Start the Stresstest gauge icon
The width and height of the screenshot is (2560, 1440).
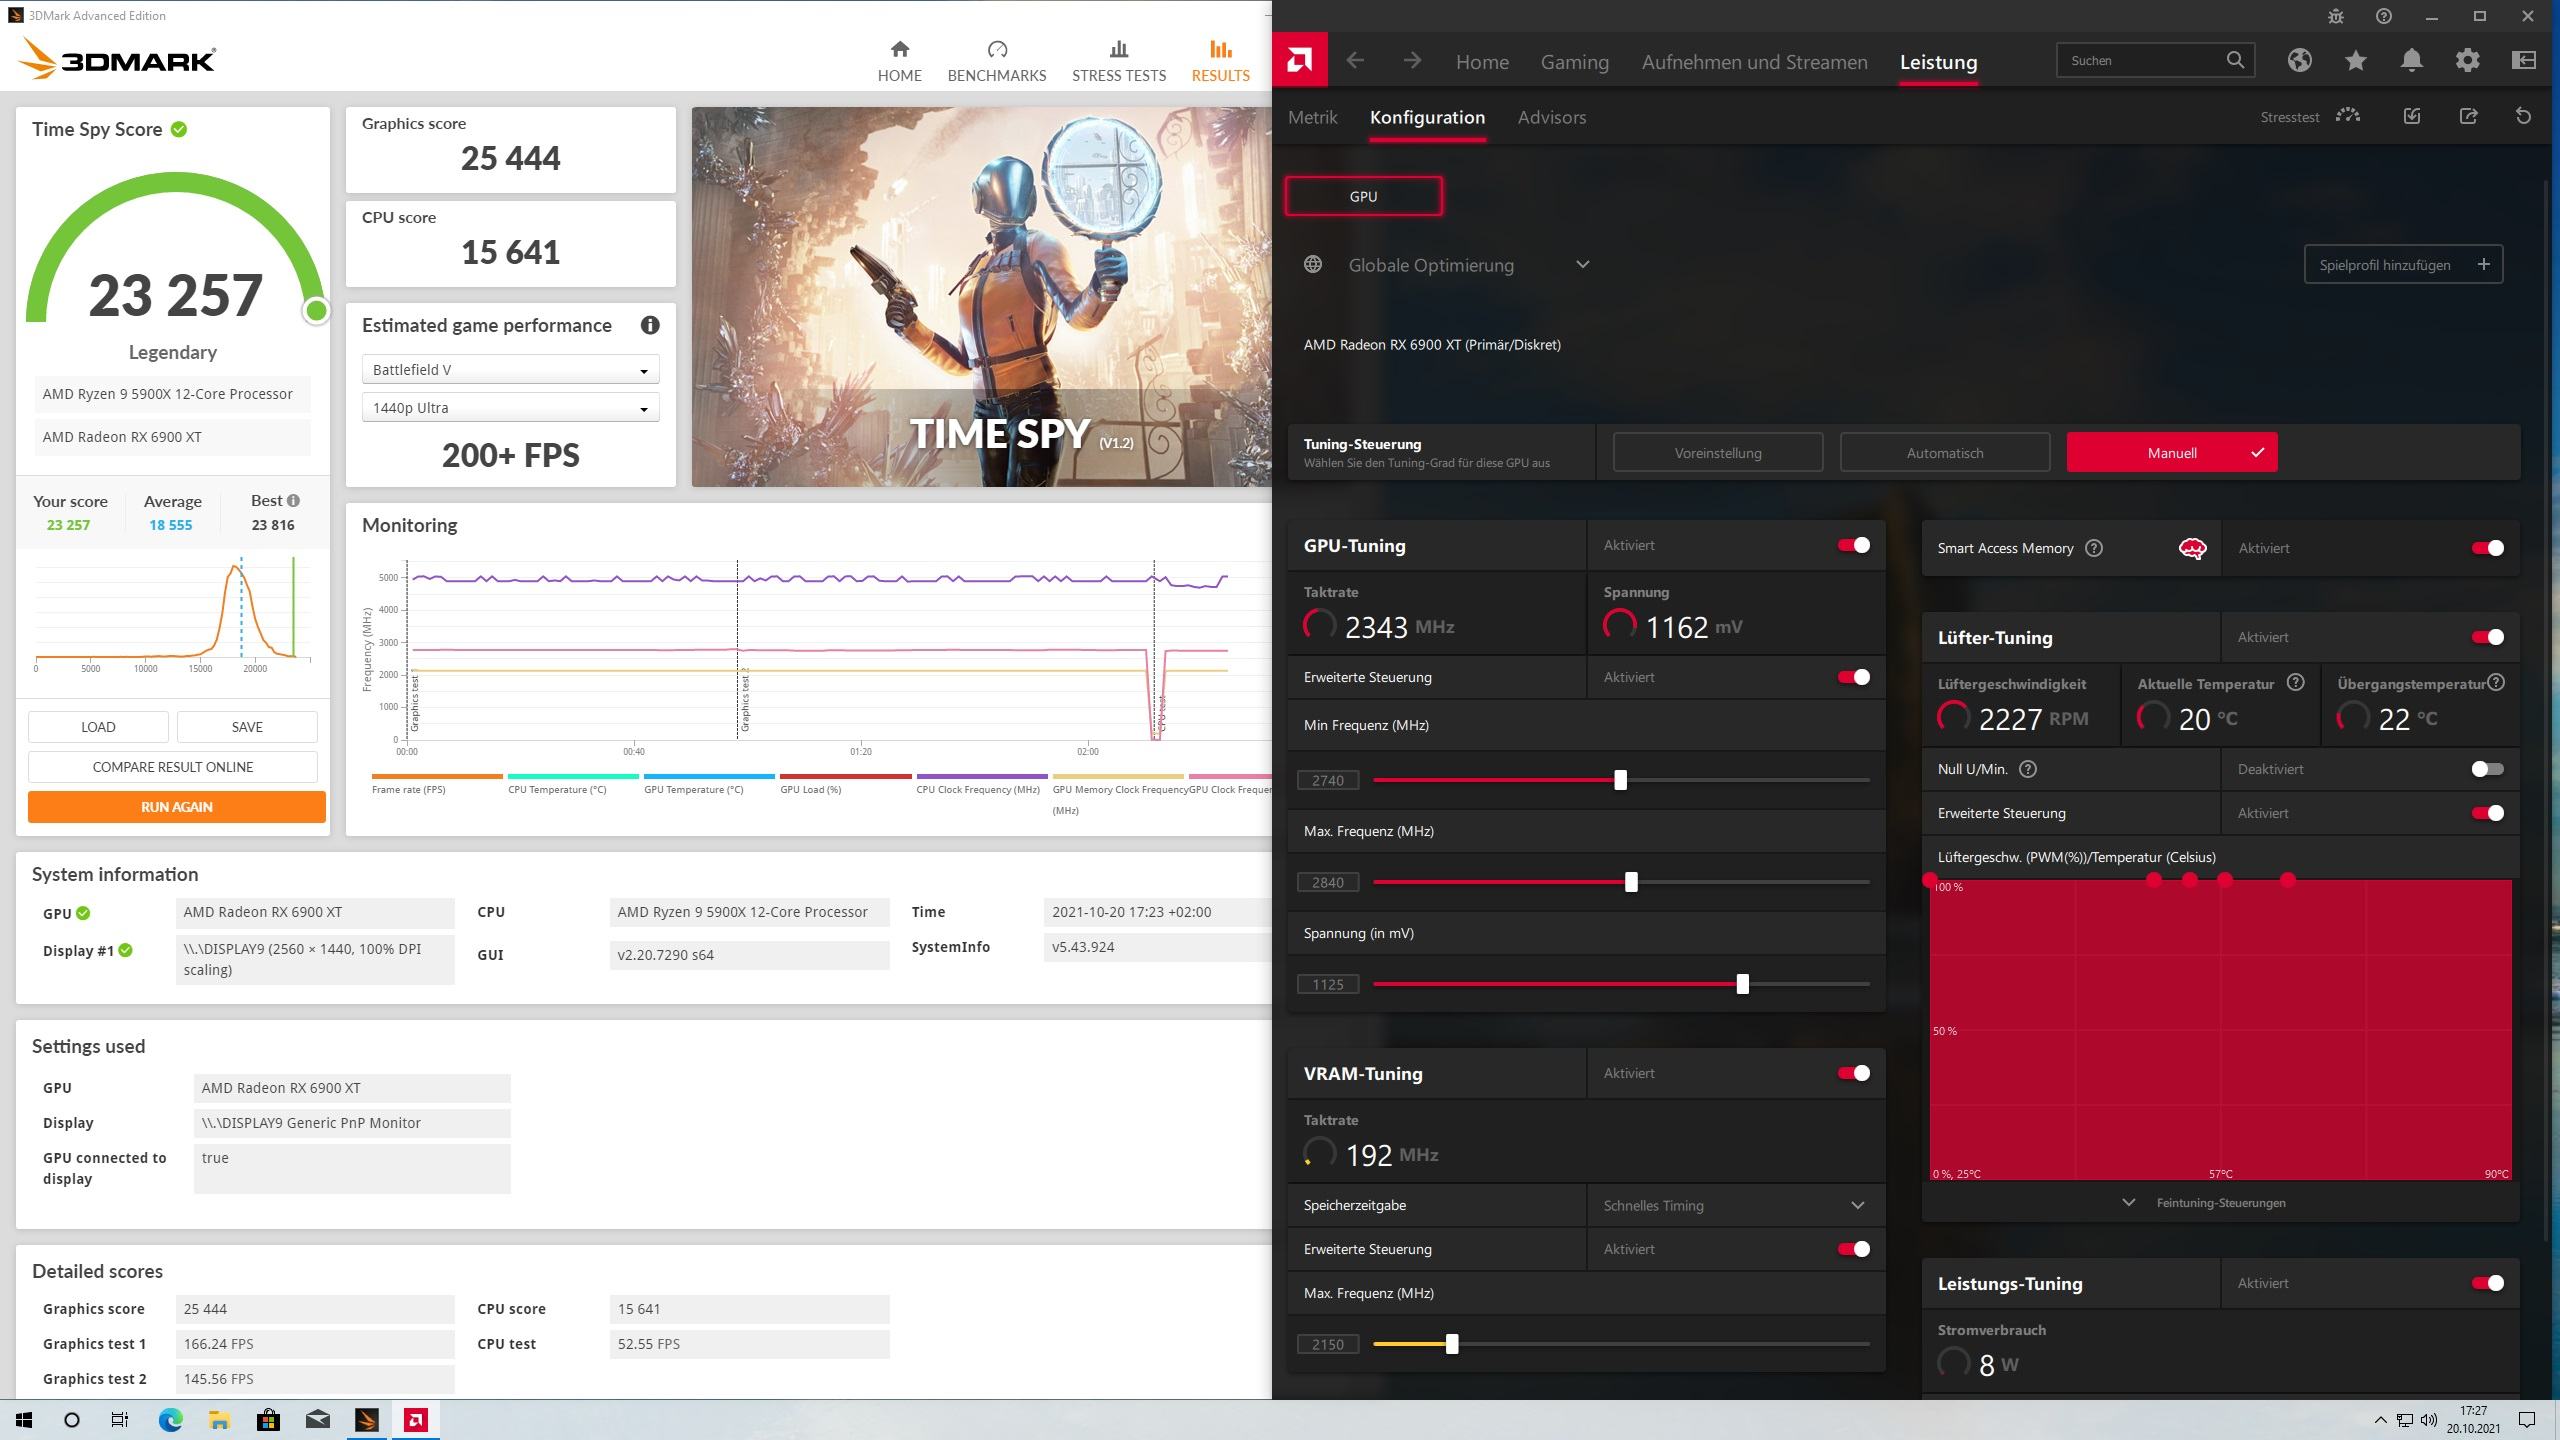point(2347,116)
